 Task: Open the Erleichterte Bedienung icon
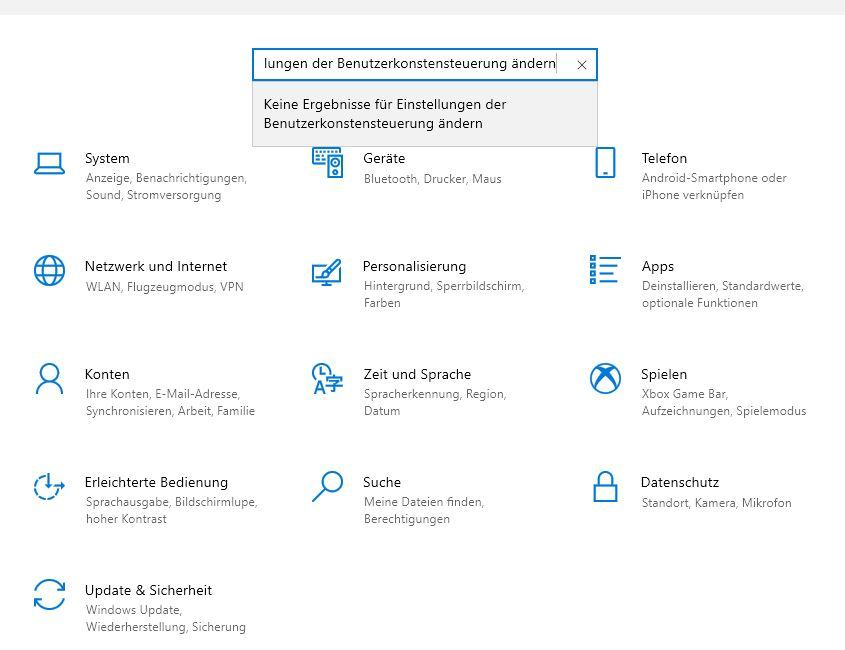(49, 486)
